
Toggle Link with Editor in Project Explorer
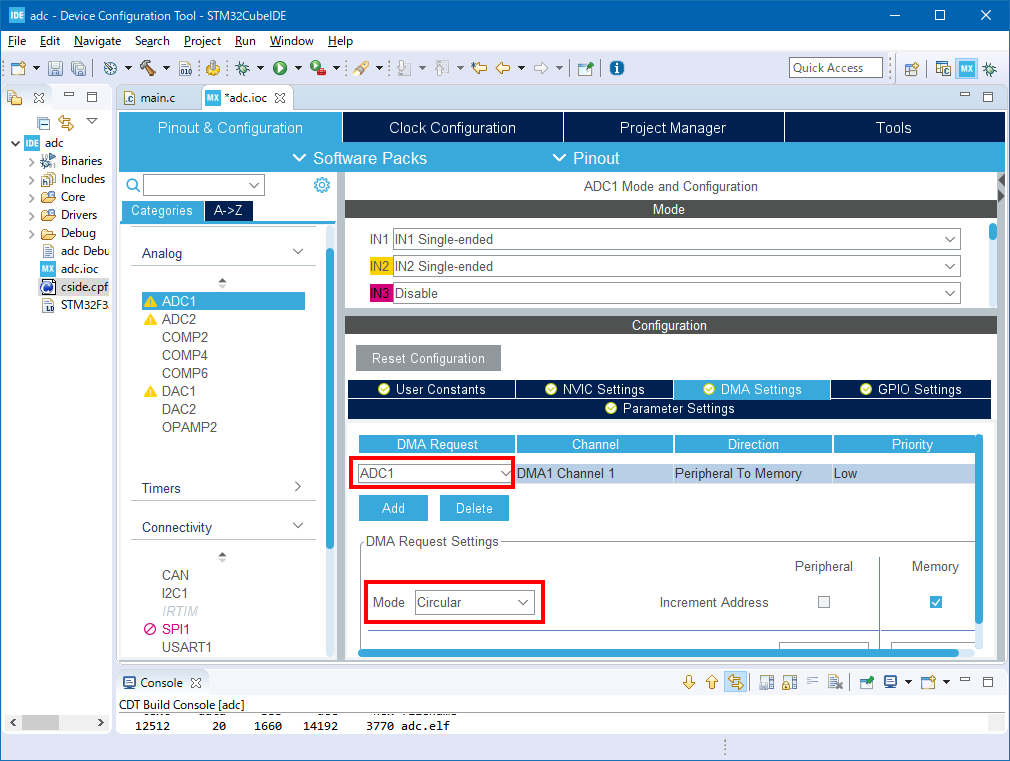pyautogui.click(x=66, y=122)
